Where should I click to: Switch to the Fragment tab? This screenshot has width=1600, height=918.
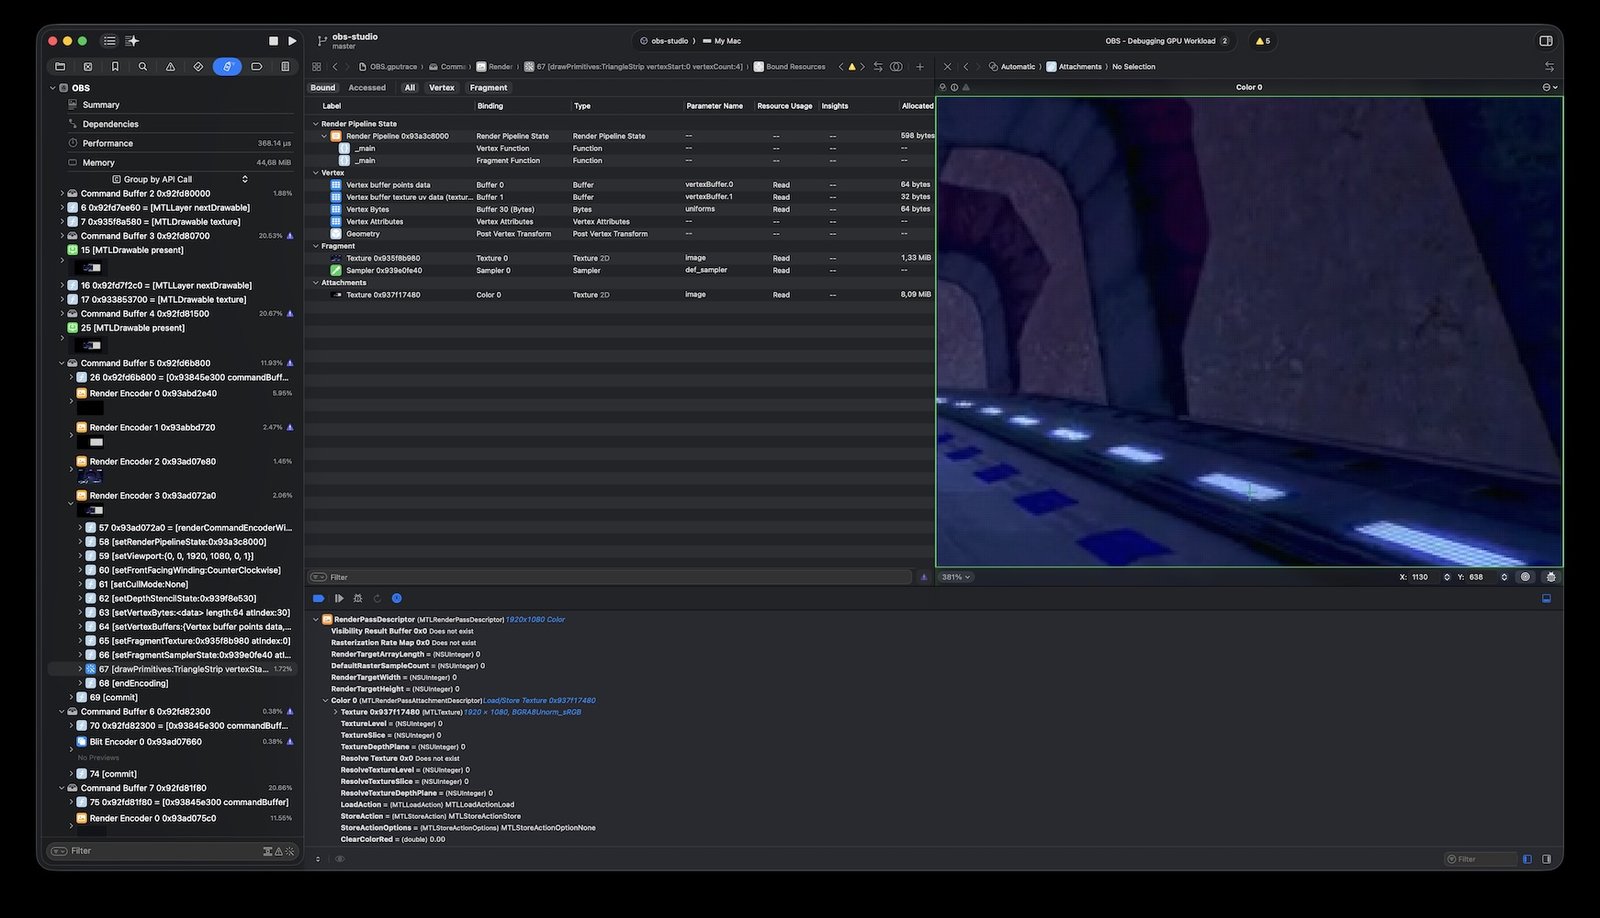[x=489, y=87]
